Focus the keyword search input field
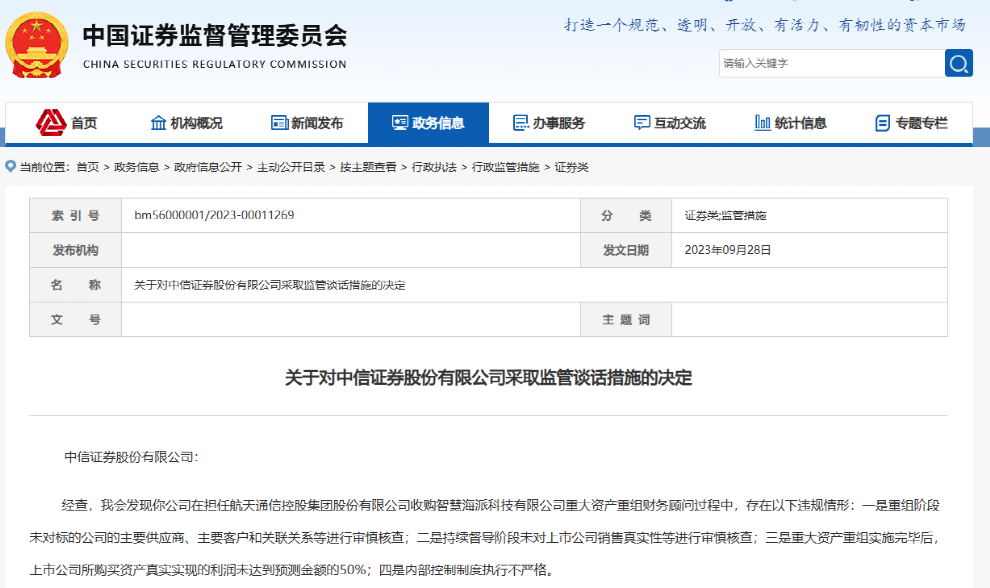The image size is (990, 588). [832, 63]
